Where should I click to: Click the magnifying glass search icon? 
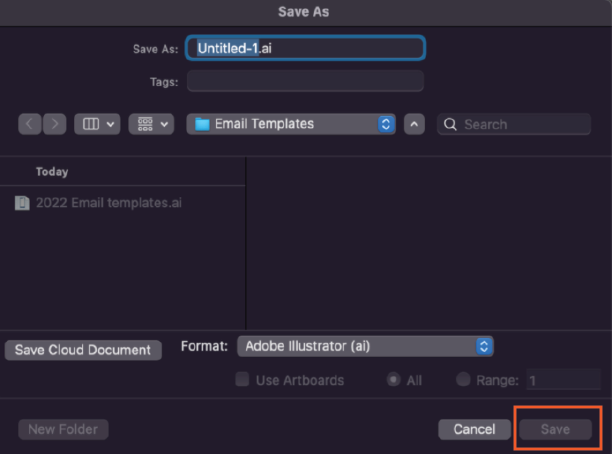click(x=450, y=124)
